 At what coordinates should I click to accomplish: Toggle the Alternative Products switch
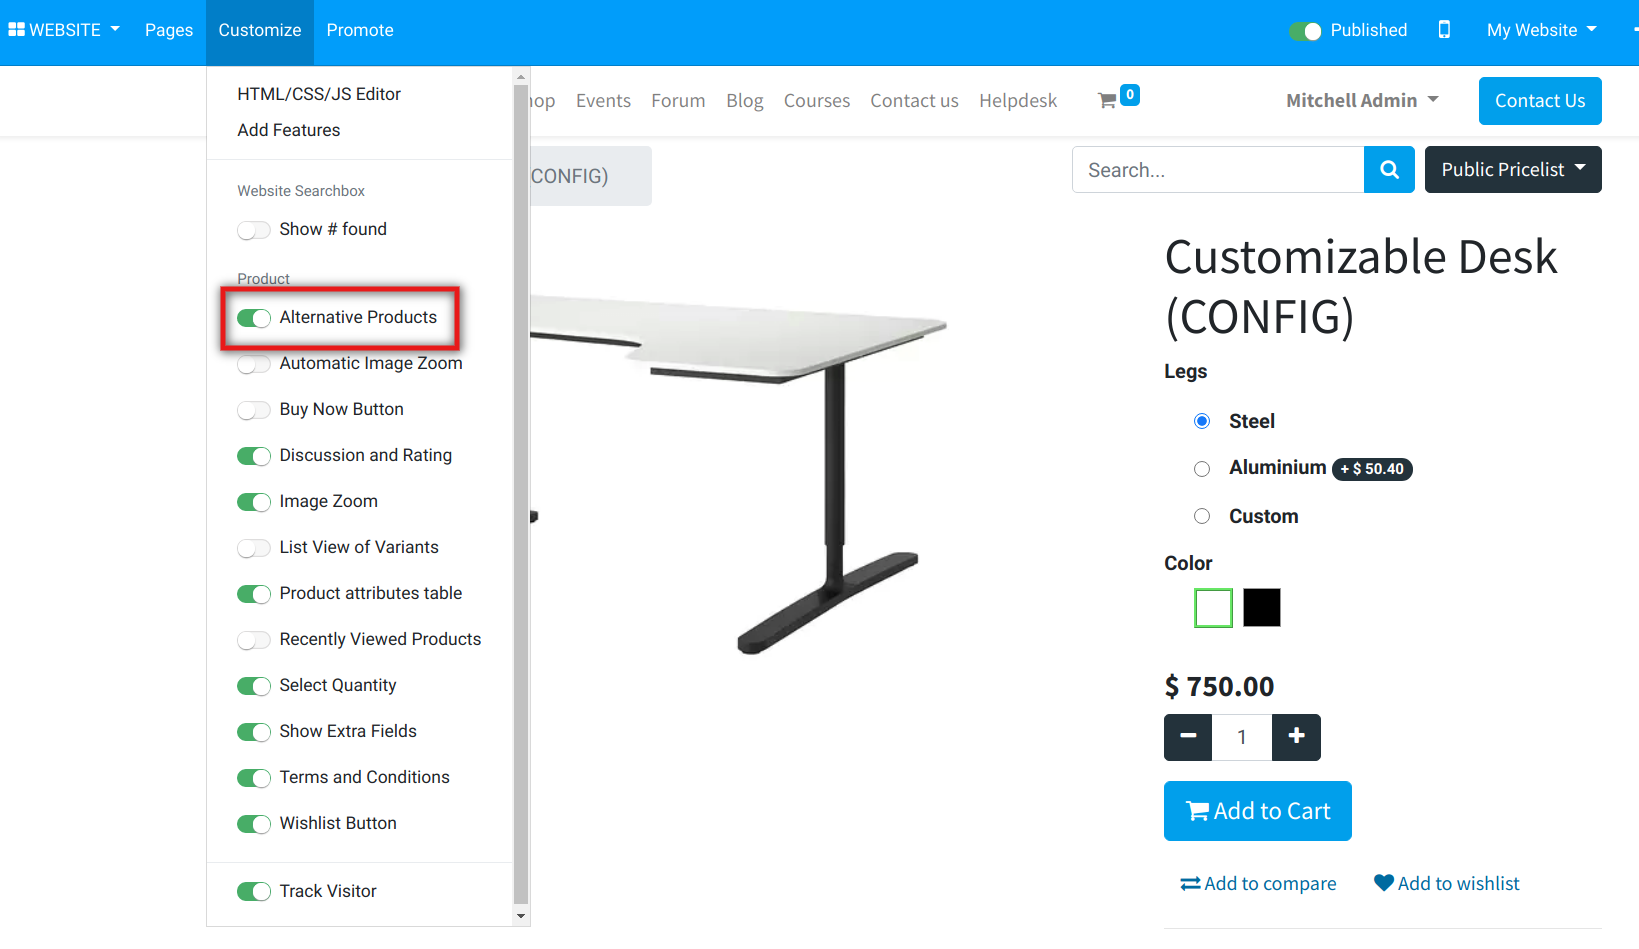(254, 318)
